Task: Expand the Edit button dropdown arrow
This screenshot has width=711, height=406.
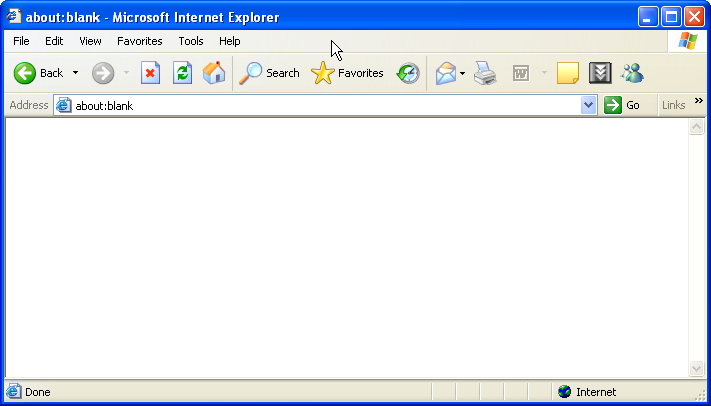Action: point(544,73)
